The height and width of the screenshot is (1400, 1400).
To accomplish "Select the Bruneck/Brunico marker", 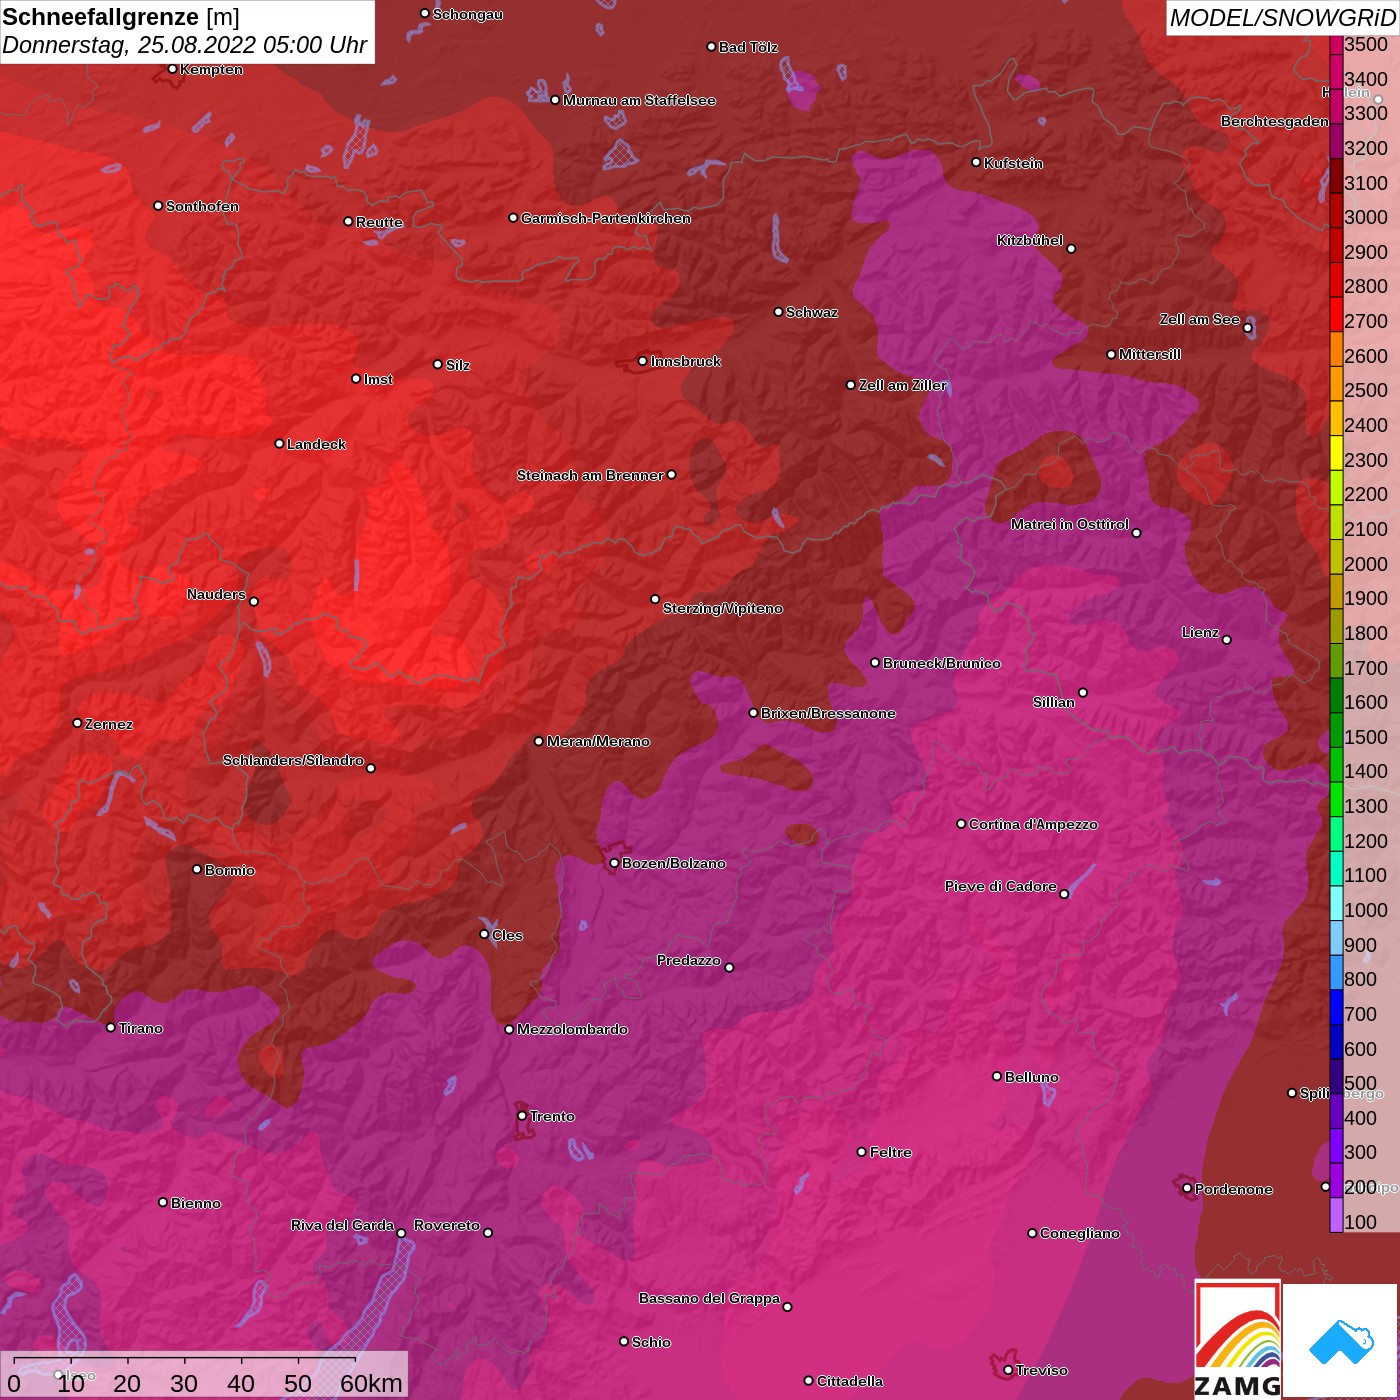I will 875,662.
